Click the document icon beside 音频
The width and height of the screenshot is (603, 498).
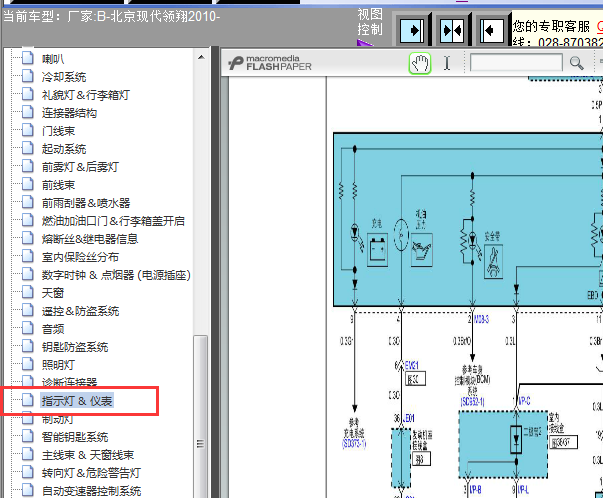click(28, 328)
